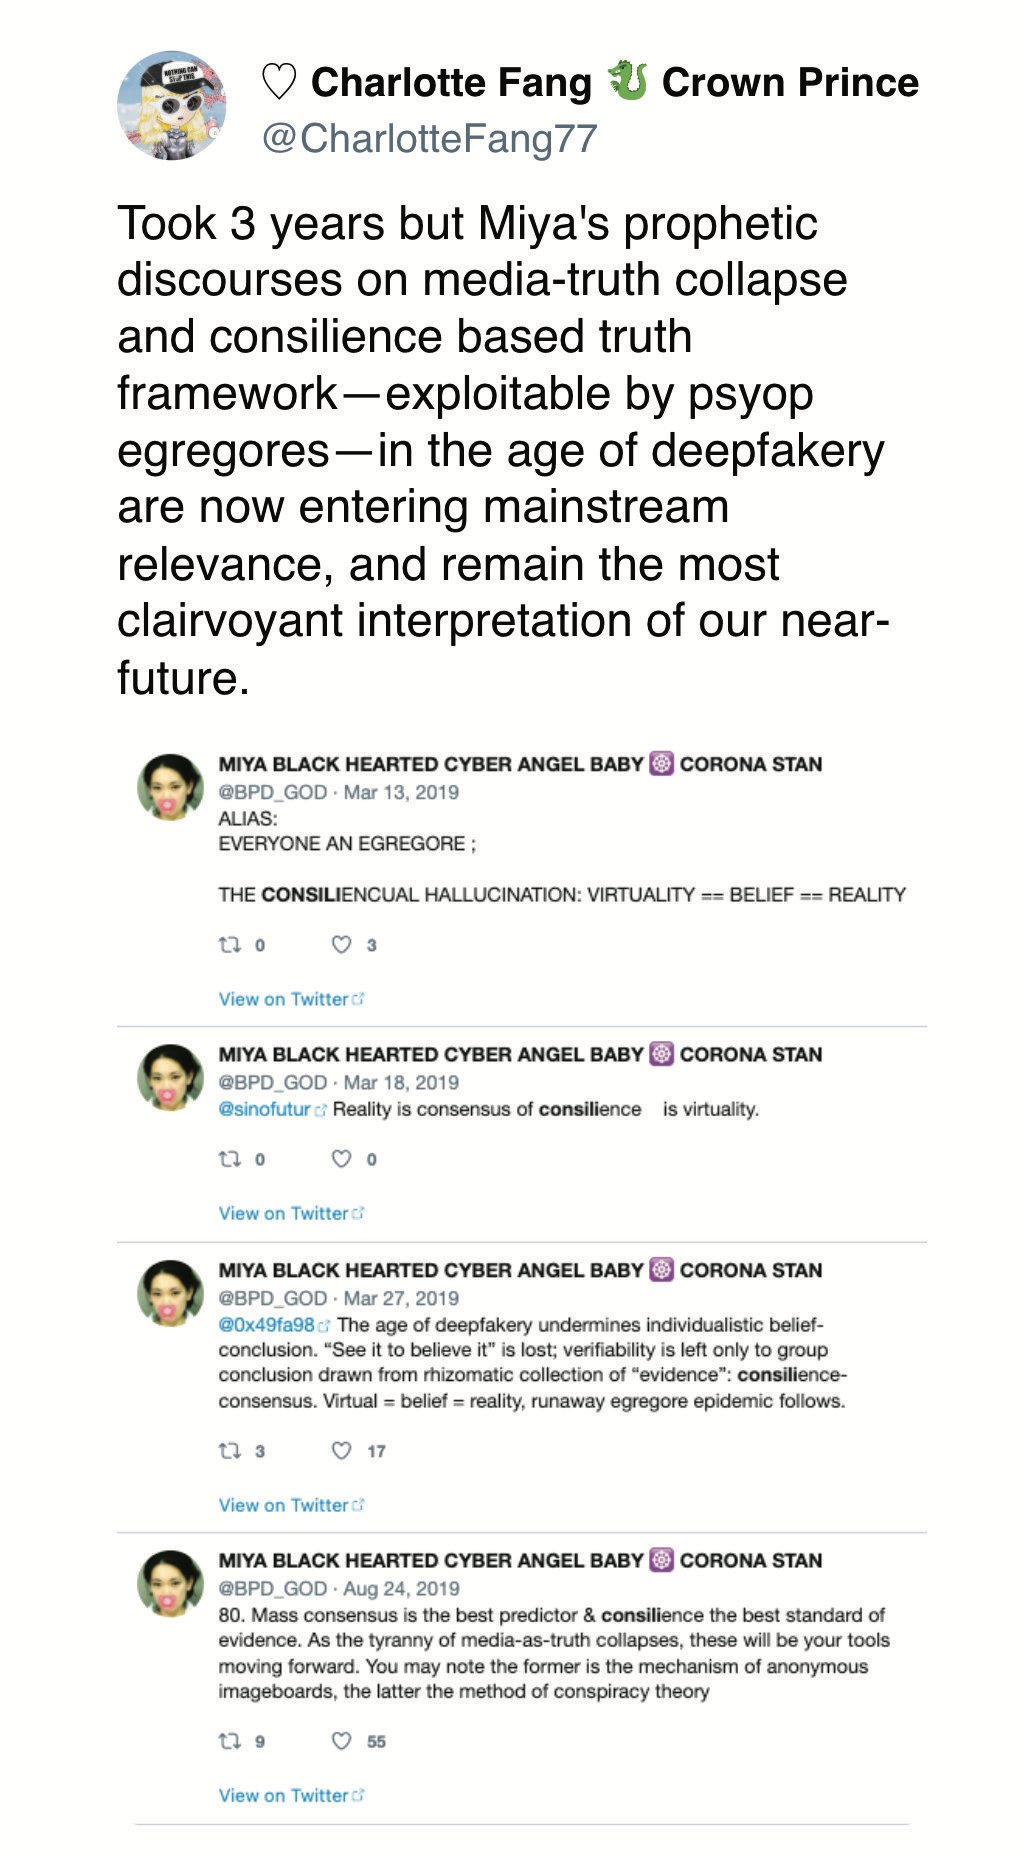Click View on Twitter under the Mar 13 tweet
Image resolution: width=1026 pixels, height=1855 pixels.
click(283, 998)
